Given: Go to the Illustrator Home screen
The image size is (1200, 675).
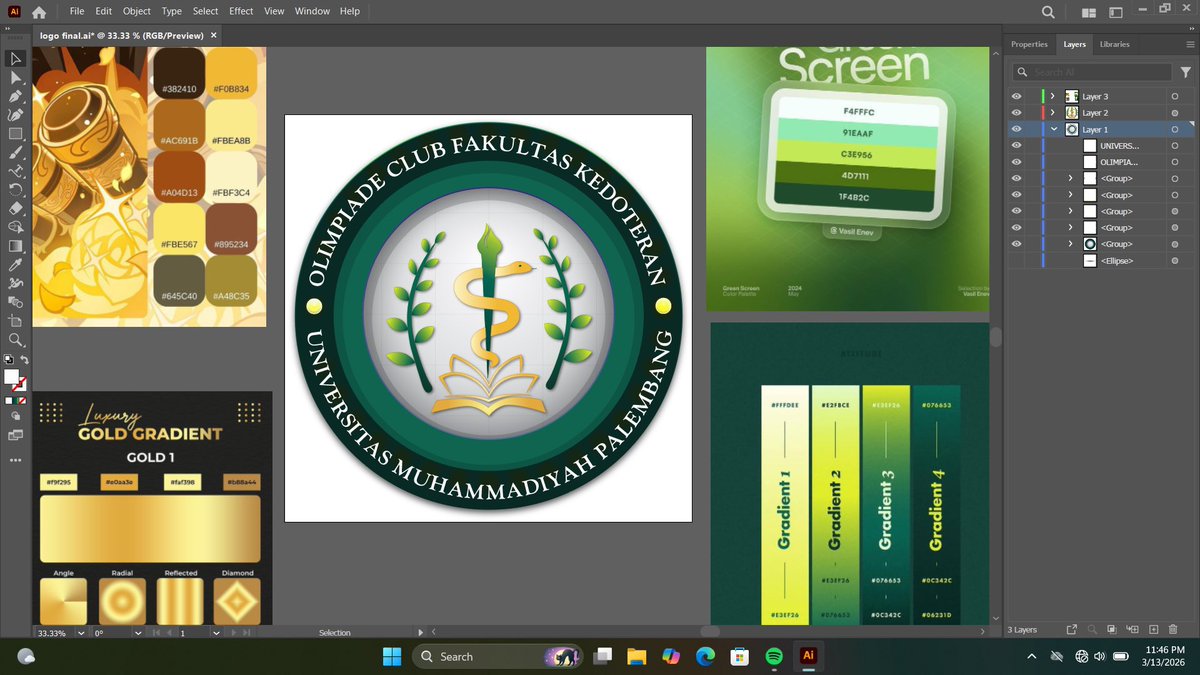Looking at the screenshot, I should 39,12.
